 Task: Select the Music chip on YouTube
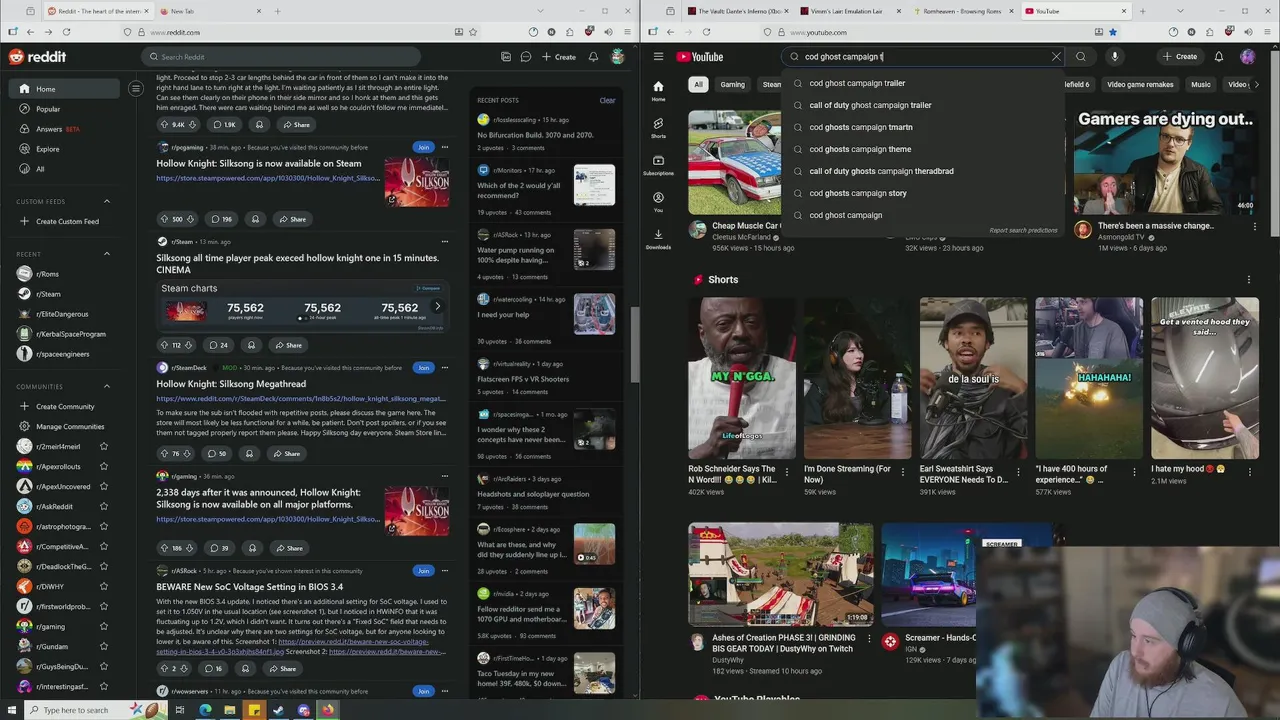(1201, 85)
